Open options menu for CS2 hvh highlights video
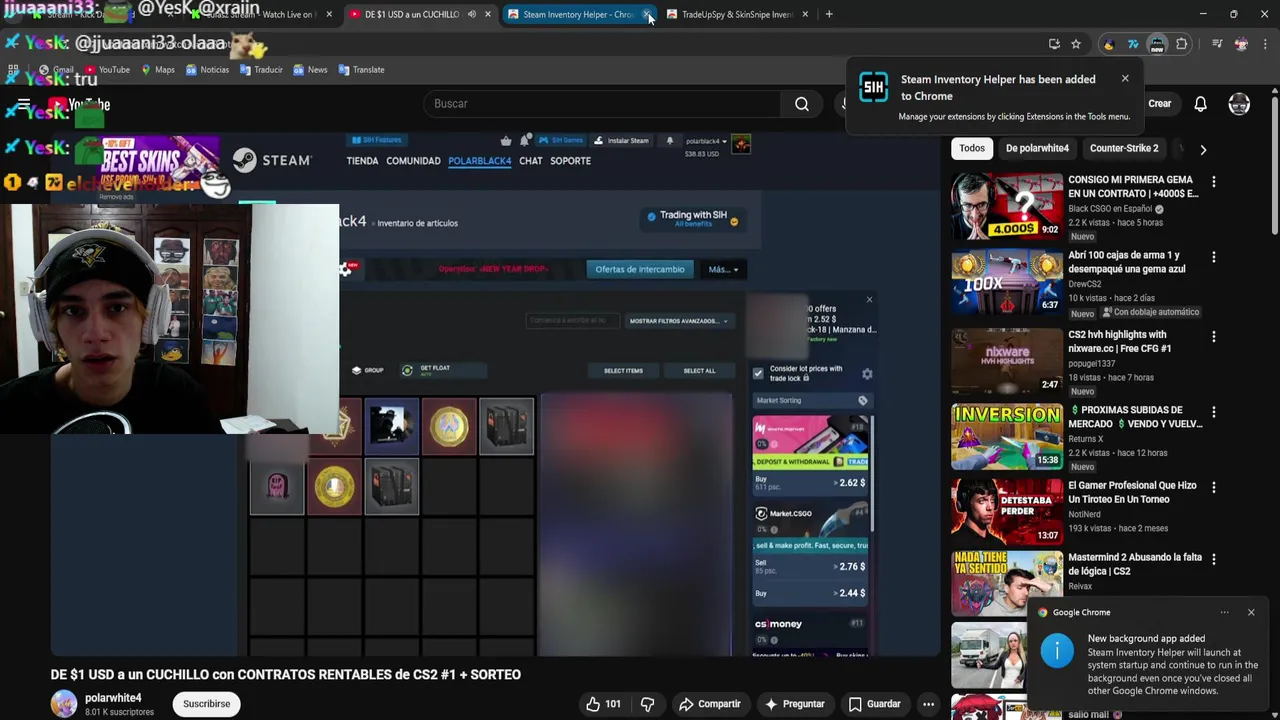Screen dimensions: 1280x720 [x=1214, y=337]
